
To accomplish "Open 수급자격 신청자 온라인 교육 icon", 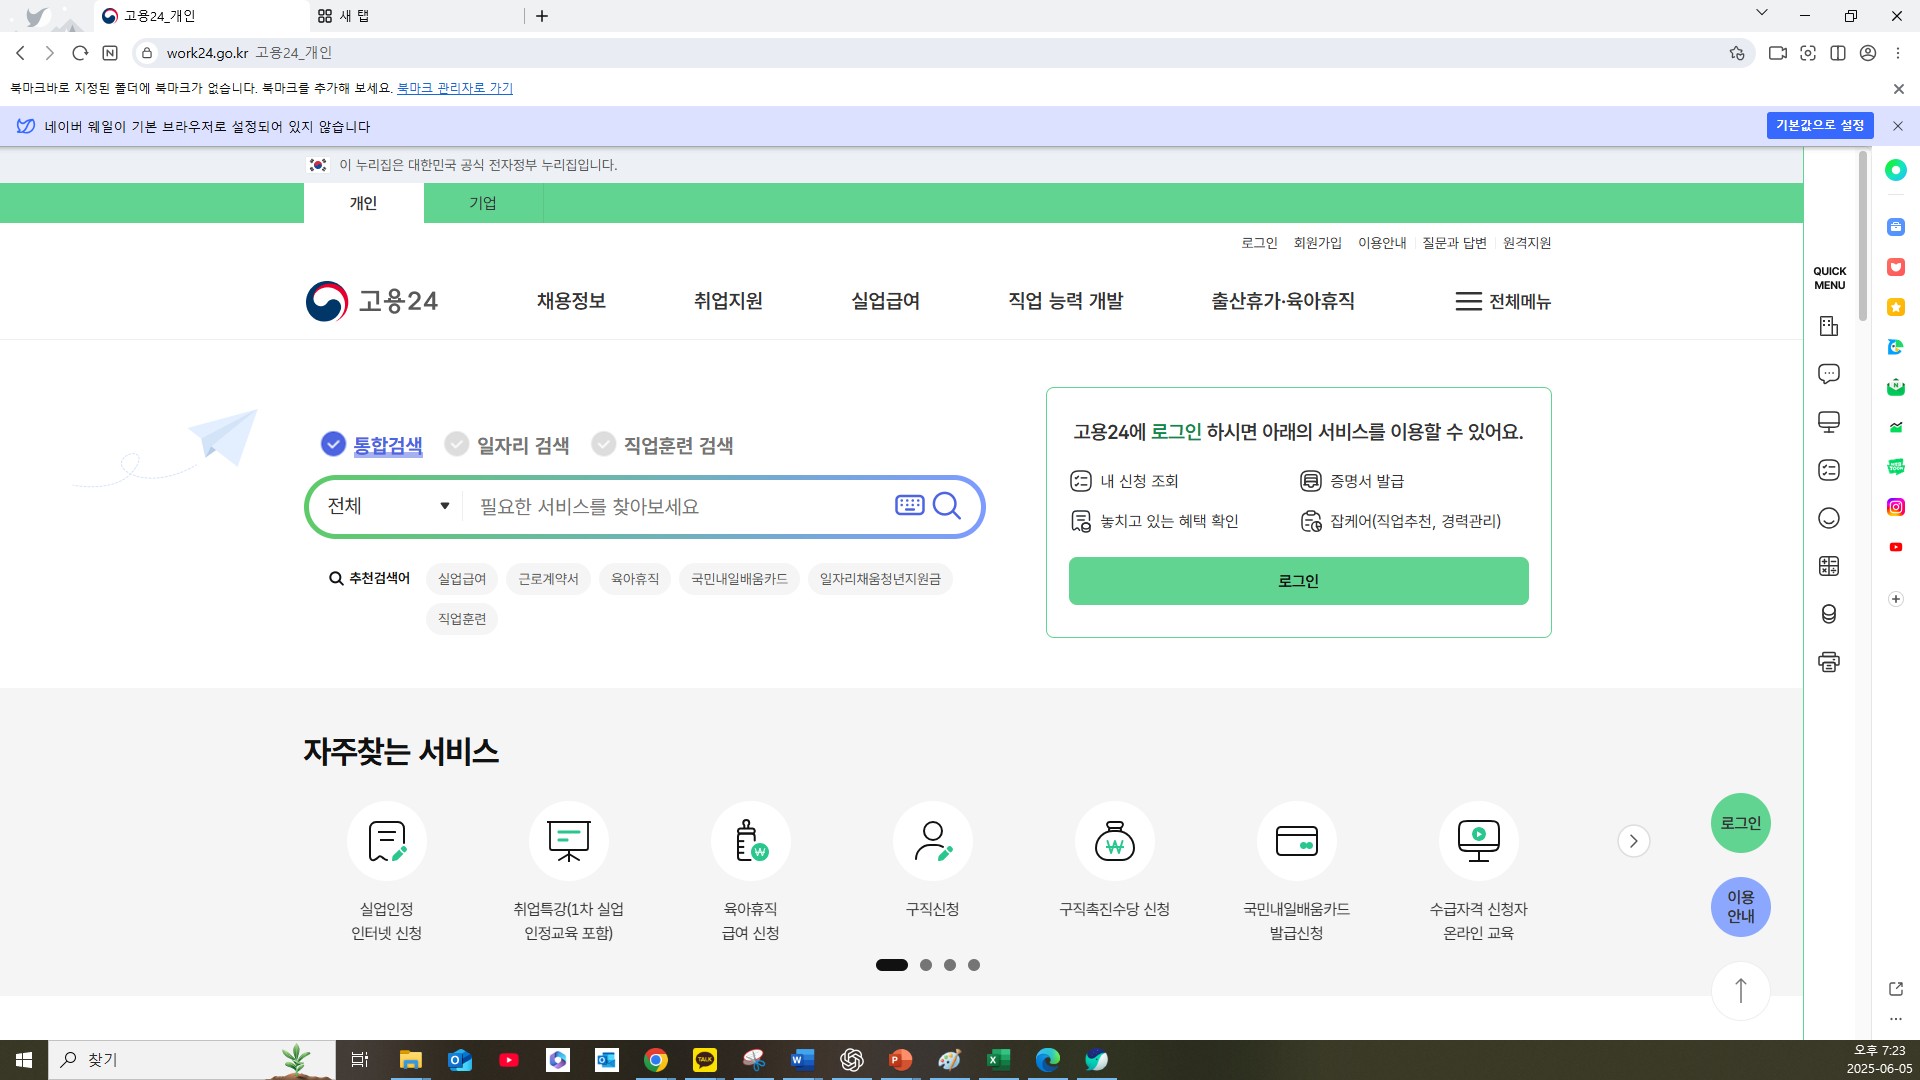I will pyautogui.click(x=1479, y=841).
